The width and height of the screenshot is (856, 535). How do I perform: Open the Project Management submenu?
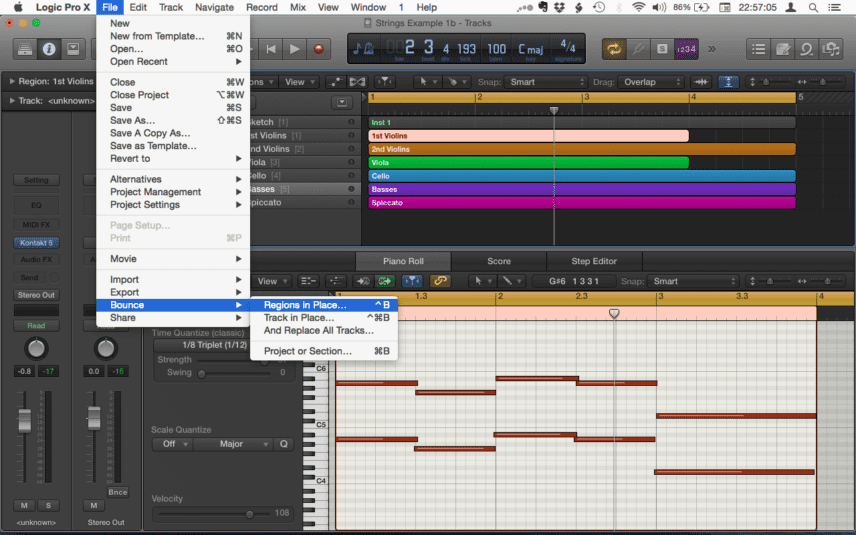click(x=173, y=192)
